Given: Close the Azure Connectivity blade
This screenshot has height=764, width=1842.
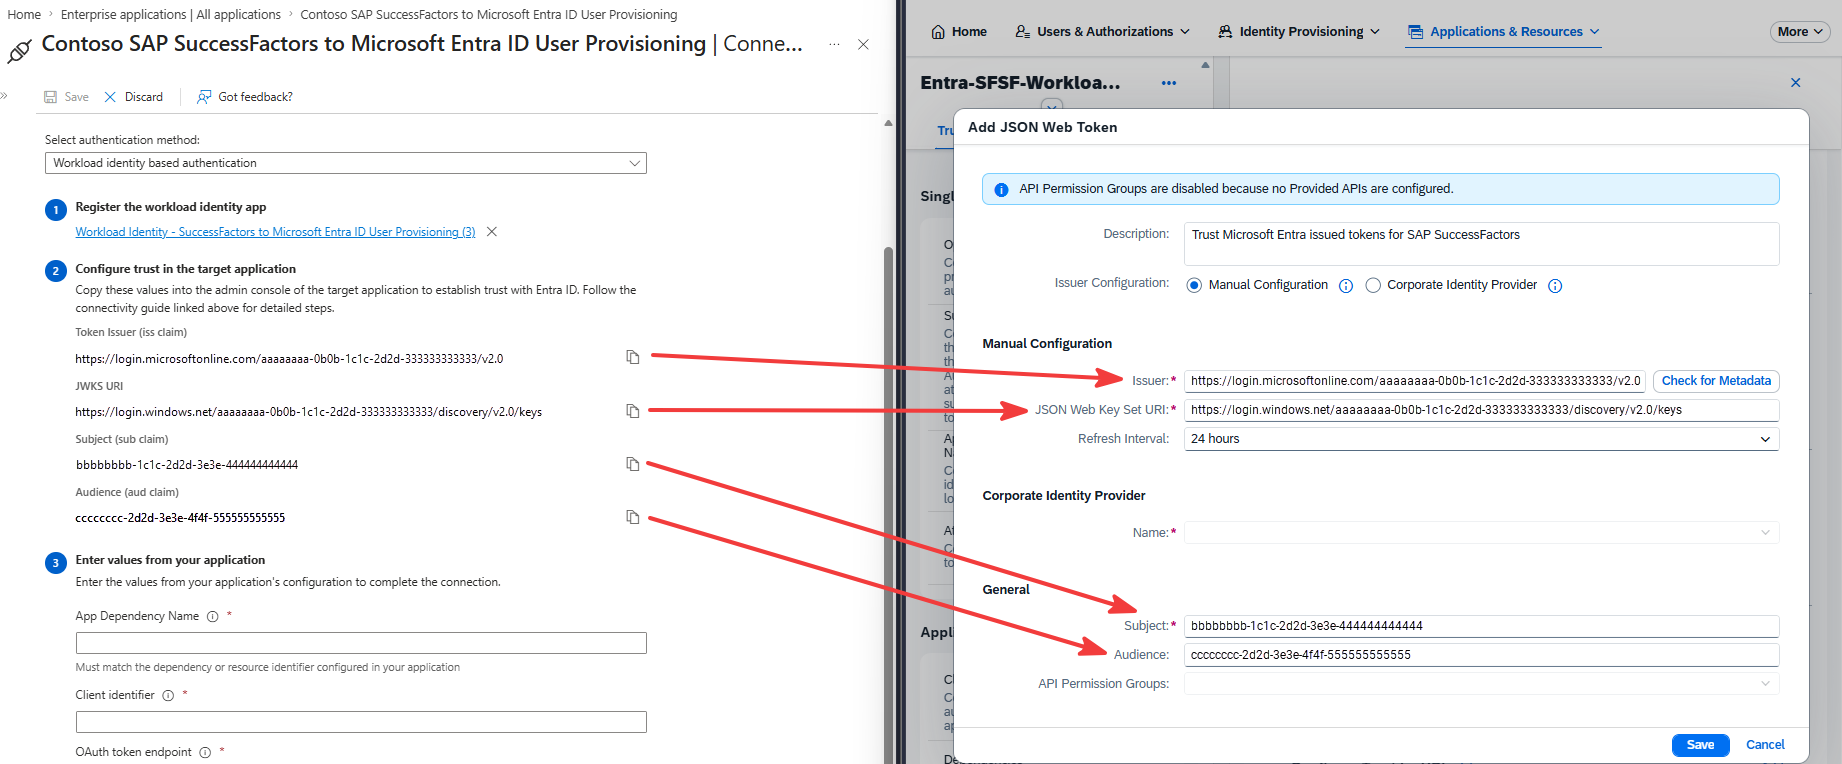Looking at the screenshot, I should pos(863,45).
